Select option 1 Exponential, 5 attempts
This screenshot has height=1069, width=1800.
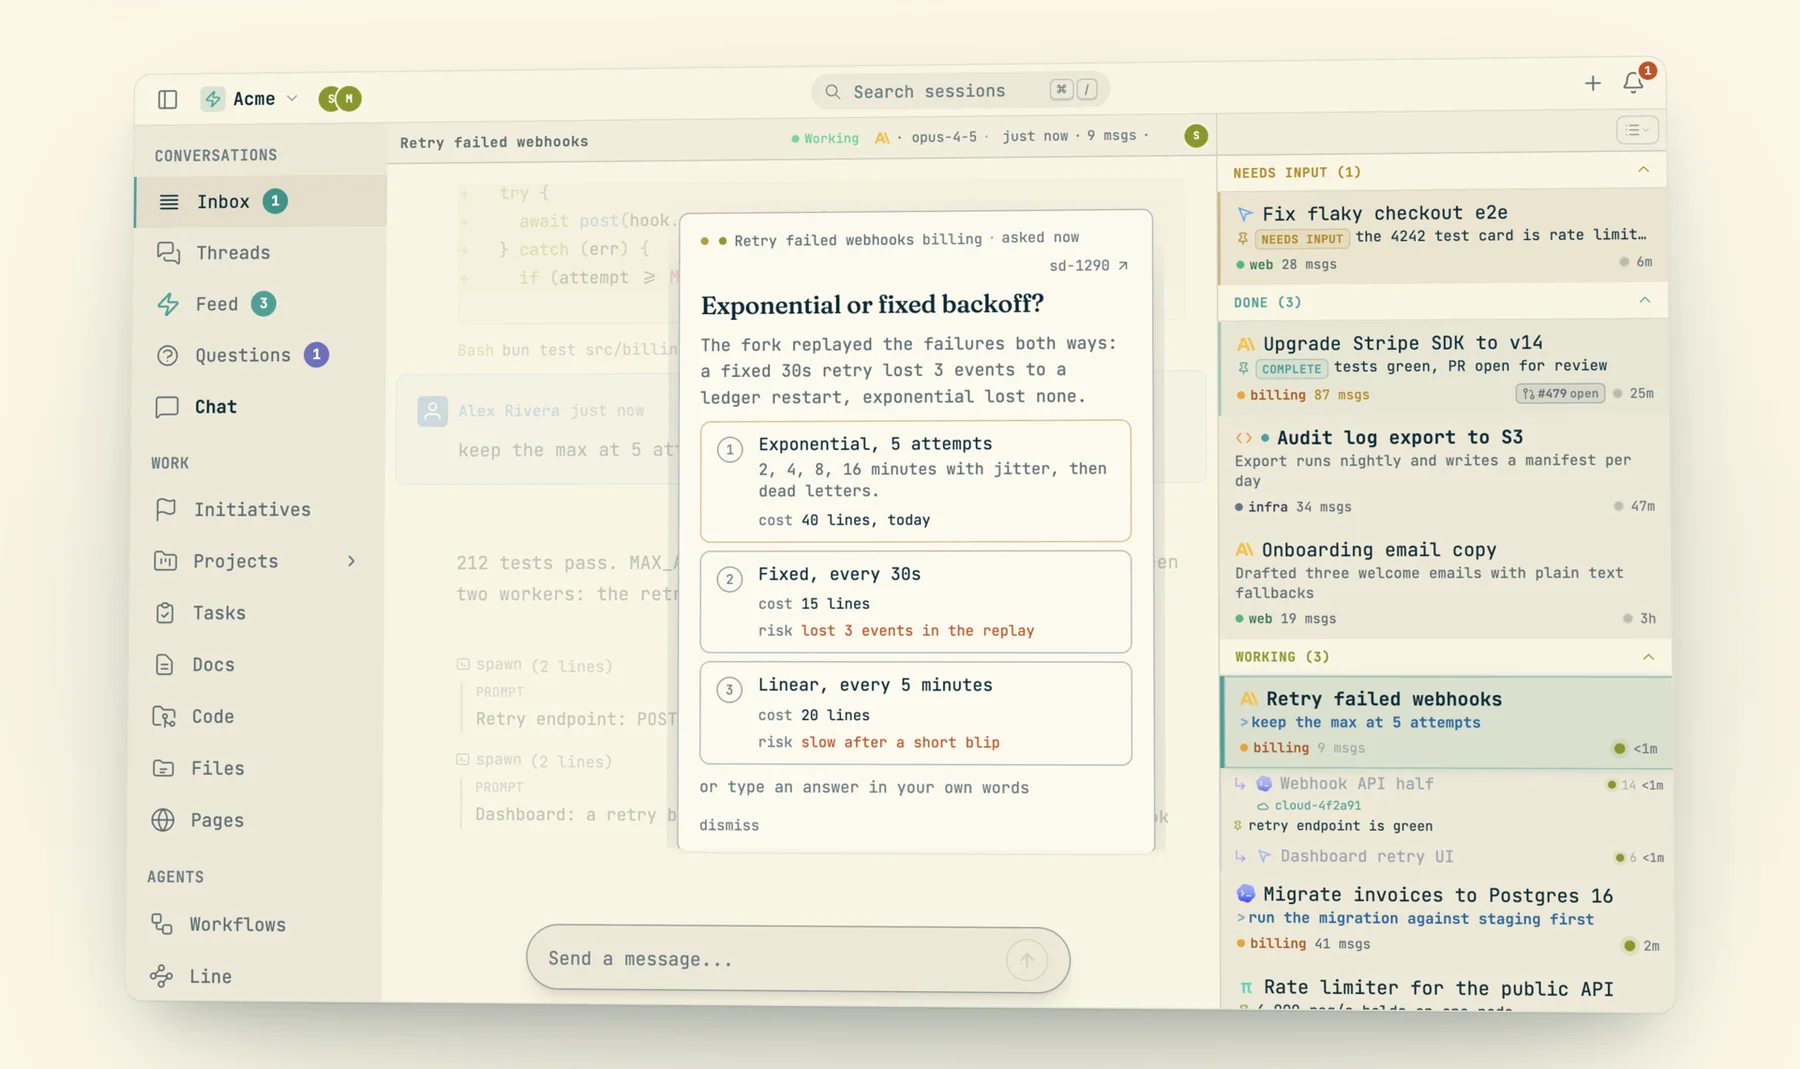pyautogui.click(x=915, y=481)
